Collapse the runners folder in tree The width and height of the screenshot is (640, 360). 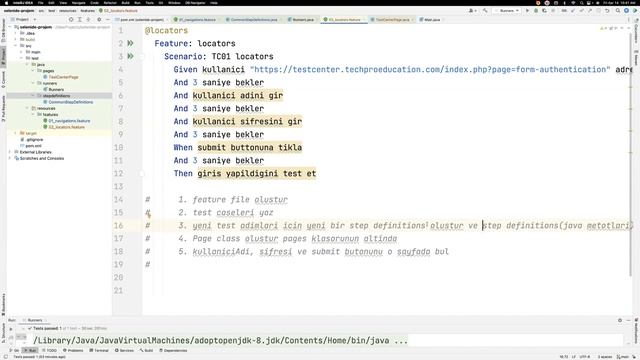tap(33, 83)
